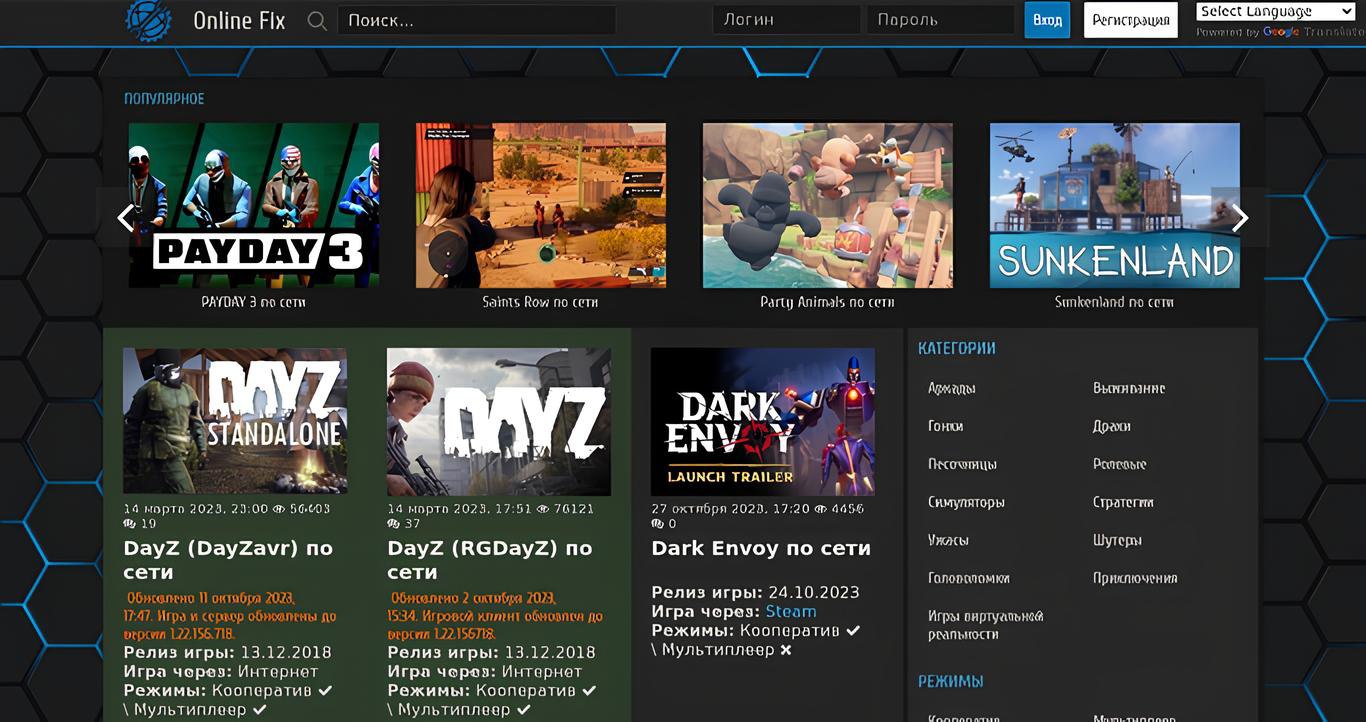Click the '11 октября 2023' update notice
The height and width of the screenshot is (722, 1366).
(230, 615)
